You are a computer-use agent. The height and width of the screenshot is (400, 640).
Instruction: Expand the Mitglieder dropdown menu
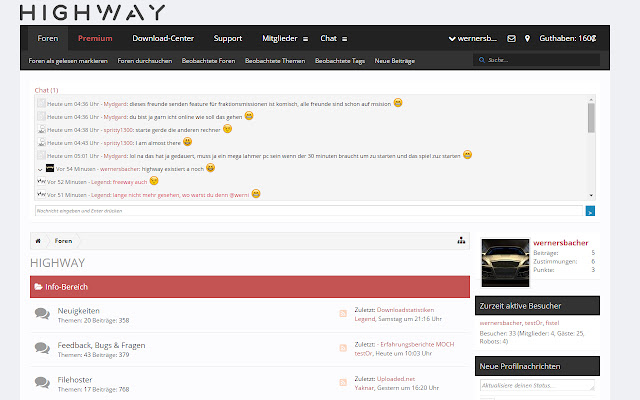[x=280, y=39]
